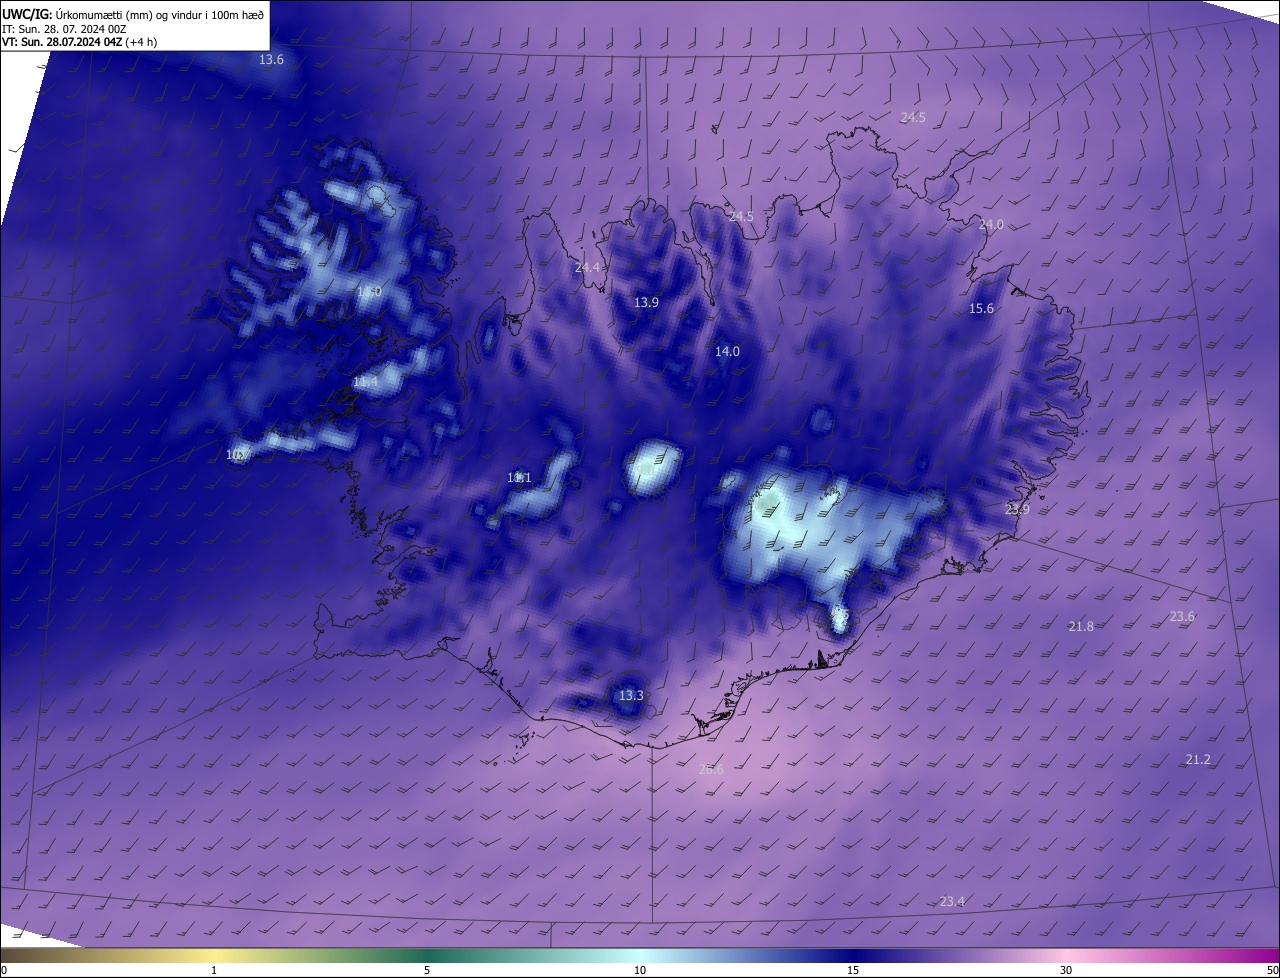
Task: Click the 13.9 value label
Action: pos(647,303)
